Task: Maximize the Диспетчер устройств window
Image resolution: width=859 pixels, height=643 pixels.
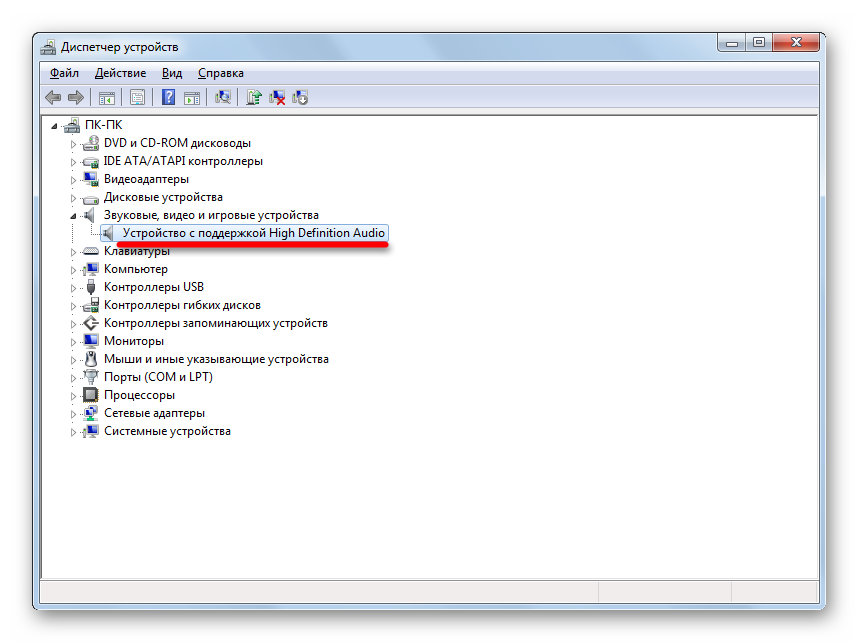Action: (x=759, y=43)
